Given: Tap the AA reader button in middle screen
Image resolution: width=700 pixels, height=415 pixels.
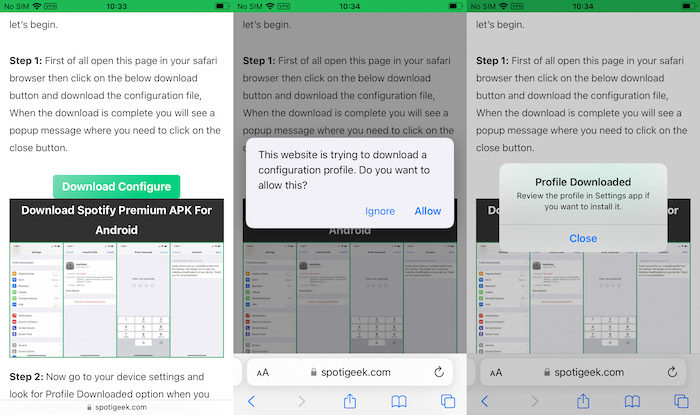Looking at the screenshot, I should click(x=263, y=373).
